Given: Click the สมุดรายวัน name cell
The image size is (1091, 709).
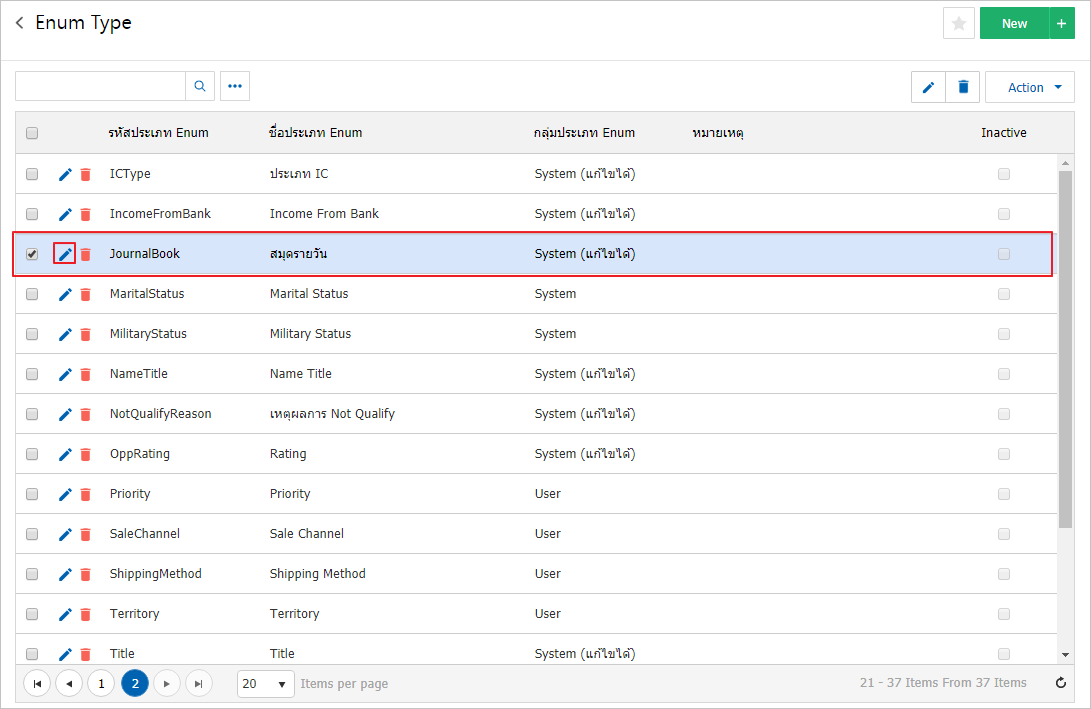Looking at the screenshot, I should (298, 254).
